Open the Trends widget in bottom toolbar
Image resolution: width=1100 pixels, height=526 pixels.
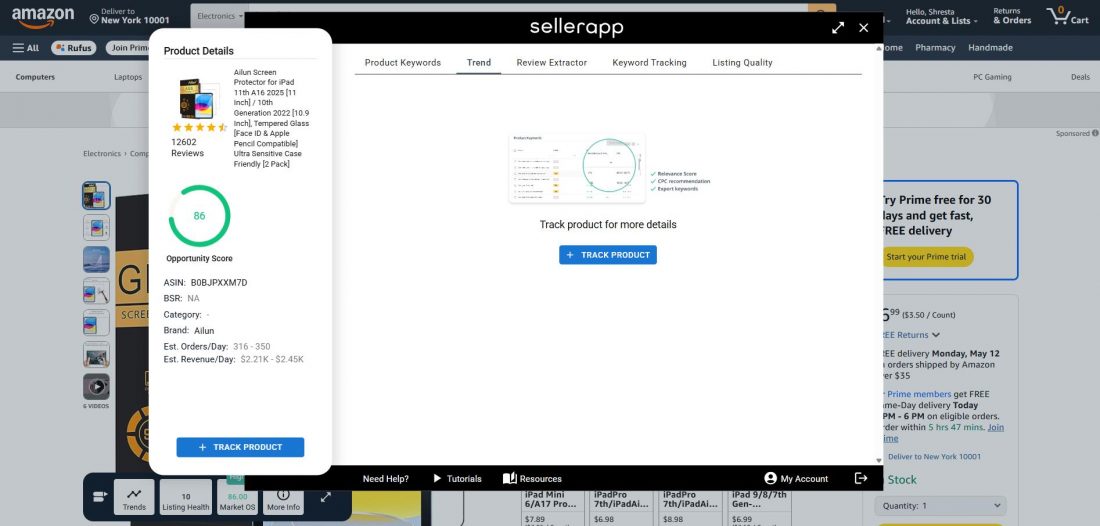pos(134,497)
